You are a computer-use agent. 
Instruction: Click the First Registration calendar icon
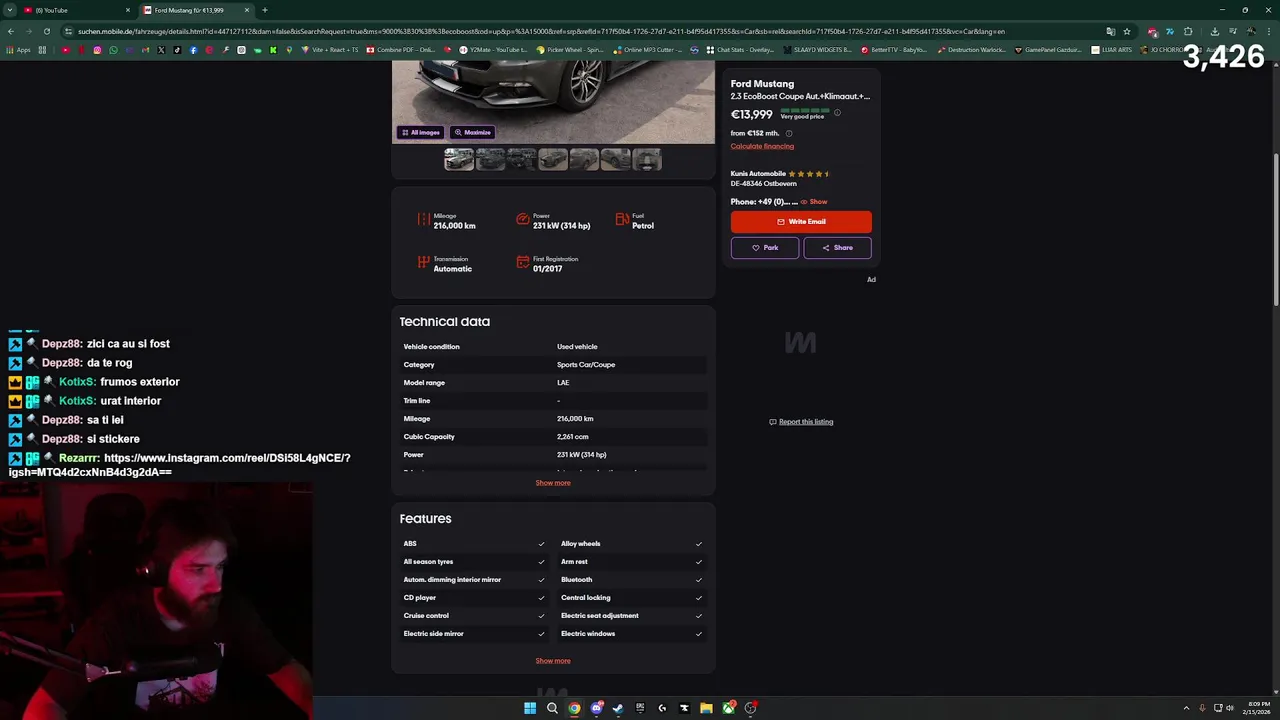click(523, 263)
